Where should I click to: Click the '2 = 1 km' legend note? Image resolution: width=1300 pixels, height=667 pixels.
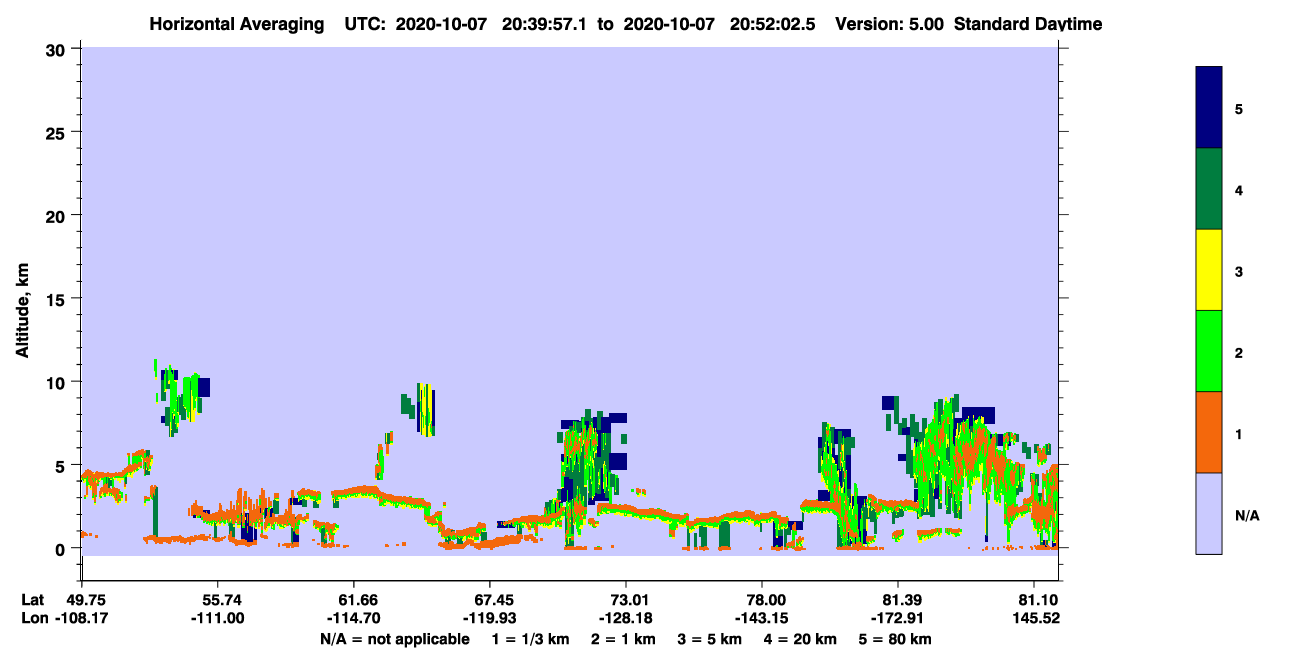623,639
